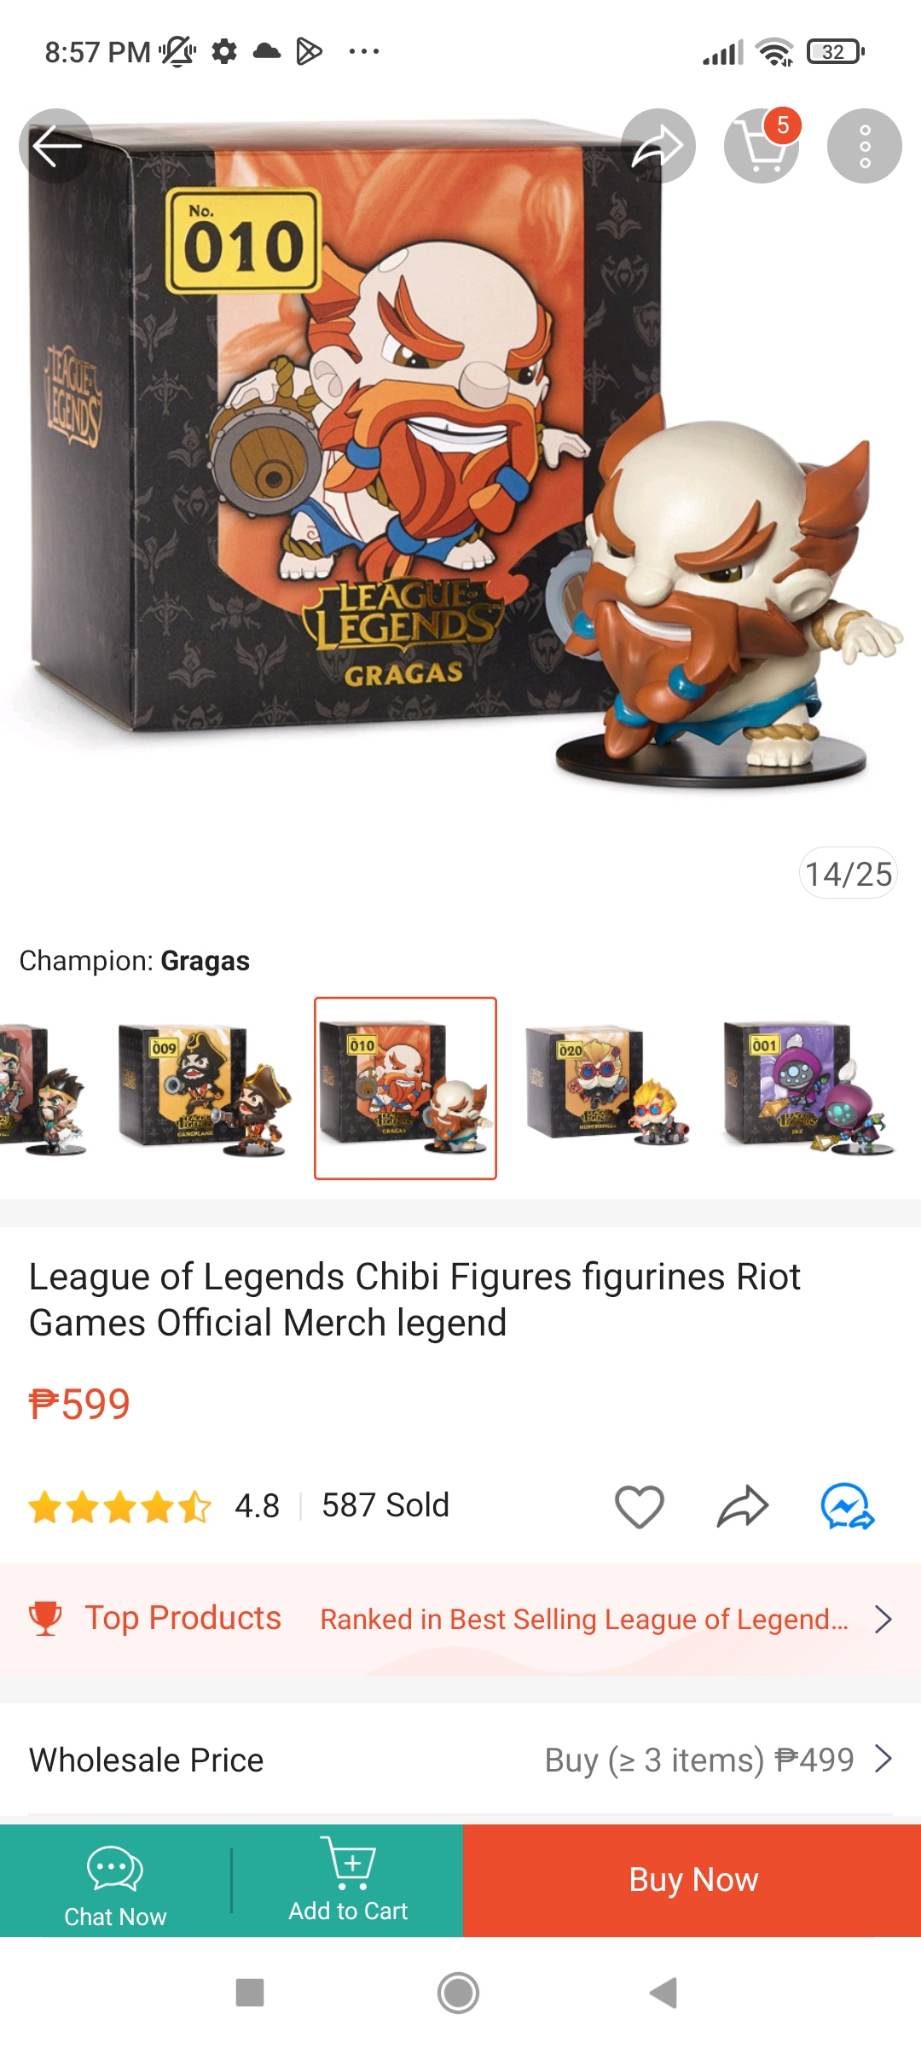Select the Gangplank 009 thumbnail
This screenshot has width=921, height=2048.
205,1089
